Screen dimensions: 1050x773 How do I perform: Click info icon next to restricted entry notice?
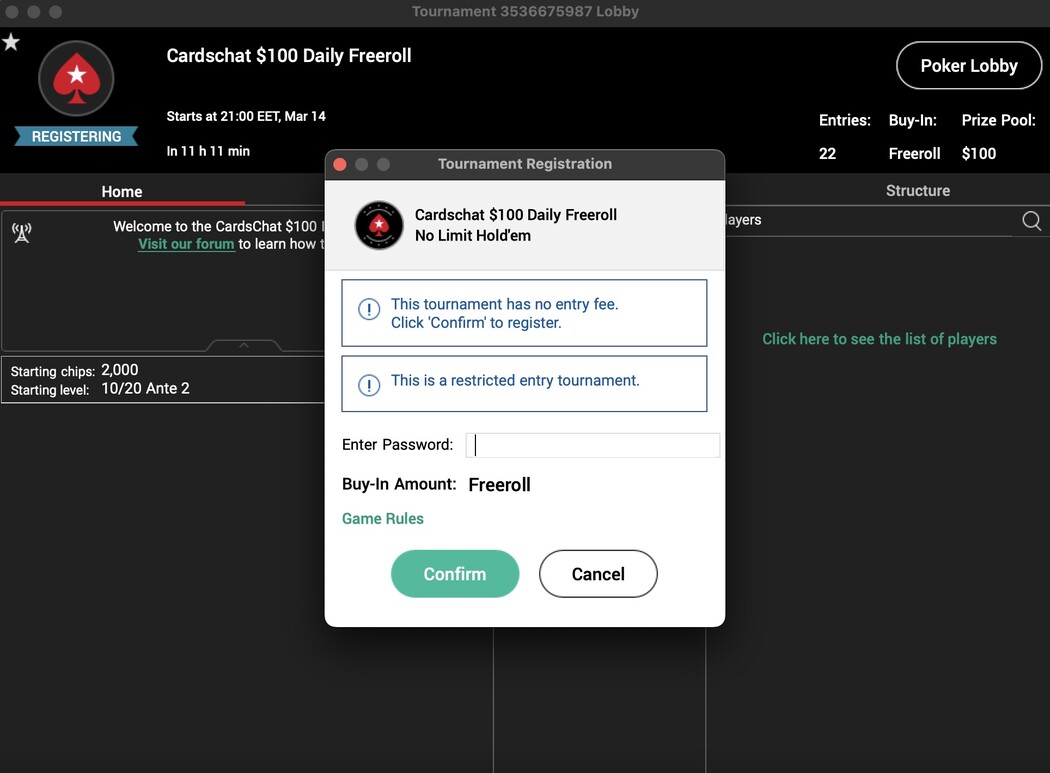click(369, 385)
